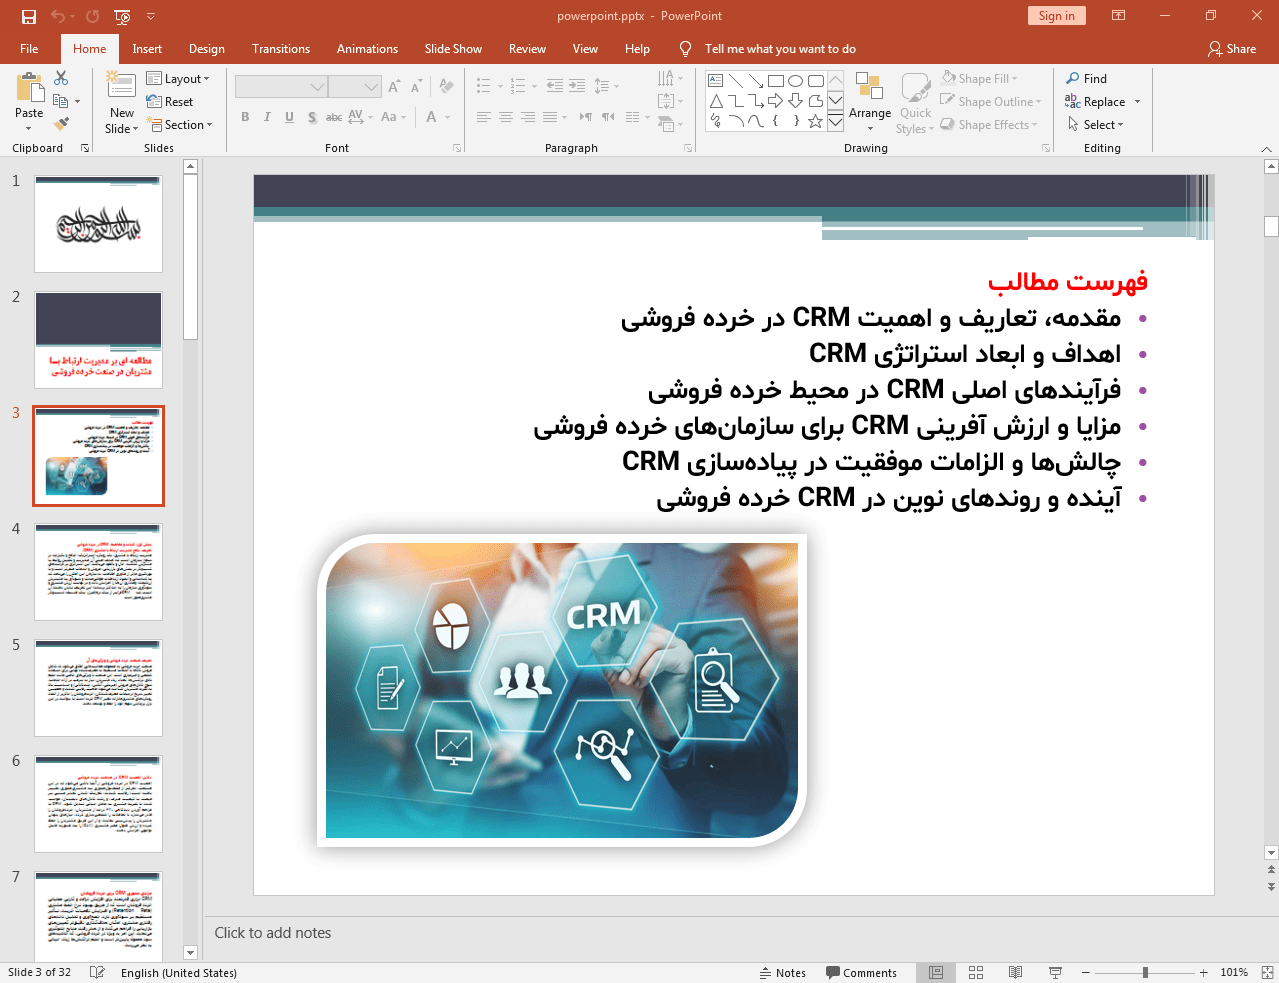1279x983 pixels.
Task: Insert an oval from the shapes gallery
Action: pyautogui.click(x=795, y=81)
